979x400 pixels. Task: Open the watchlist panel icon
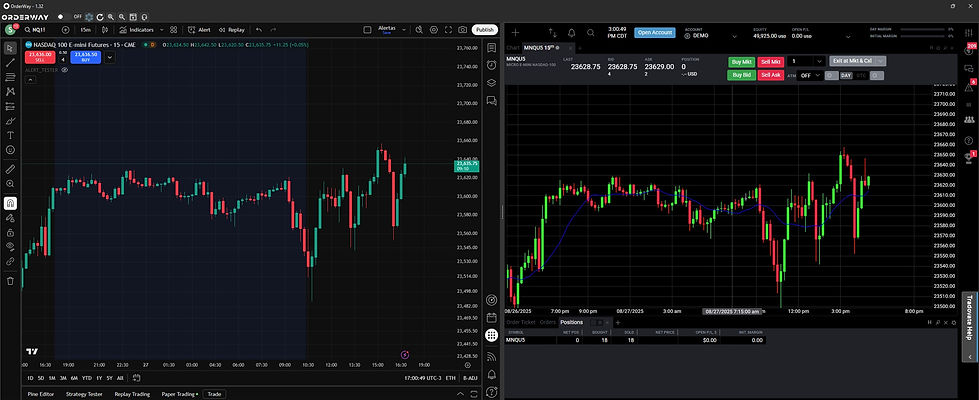491,47
